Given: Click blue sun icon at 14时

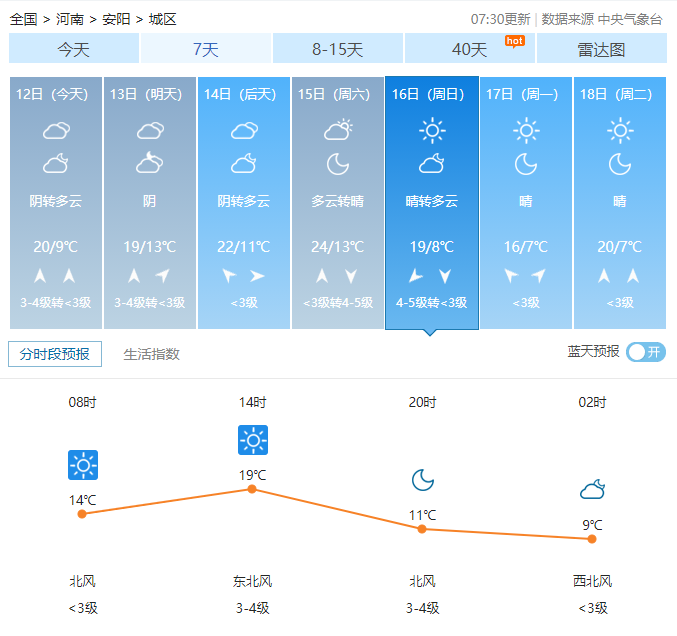Looking at the screenshot, I should (x=253, y=440).
